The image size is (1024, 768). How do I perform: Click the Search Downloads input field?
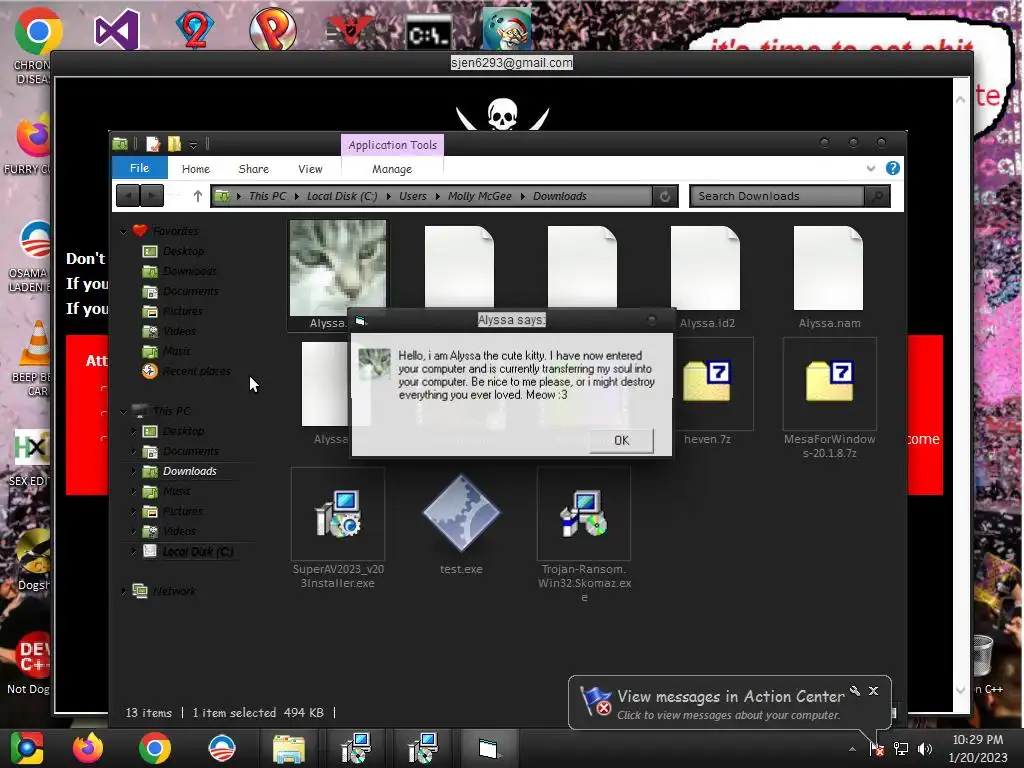[777, 196]
